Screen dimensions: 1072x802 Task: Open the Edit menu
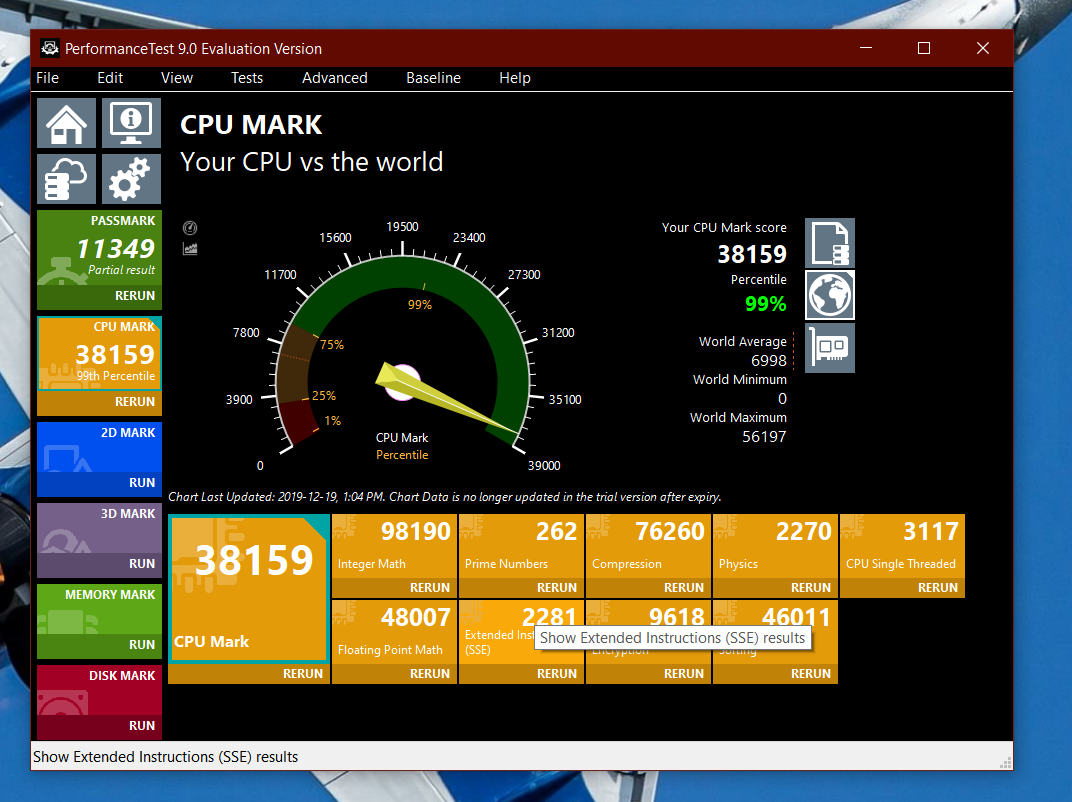pyautogui.click(x=110, y=78)
